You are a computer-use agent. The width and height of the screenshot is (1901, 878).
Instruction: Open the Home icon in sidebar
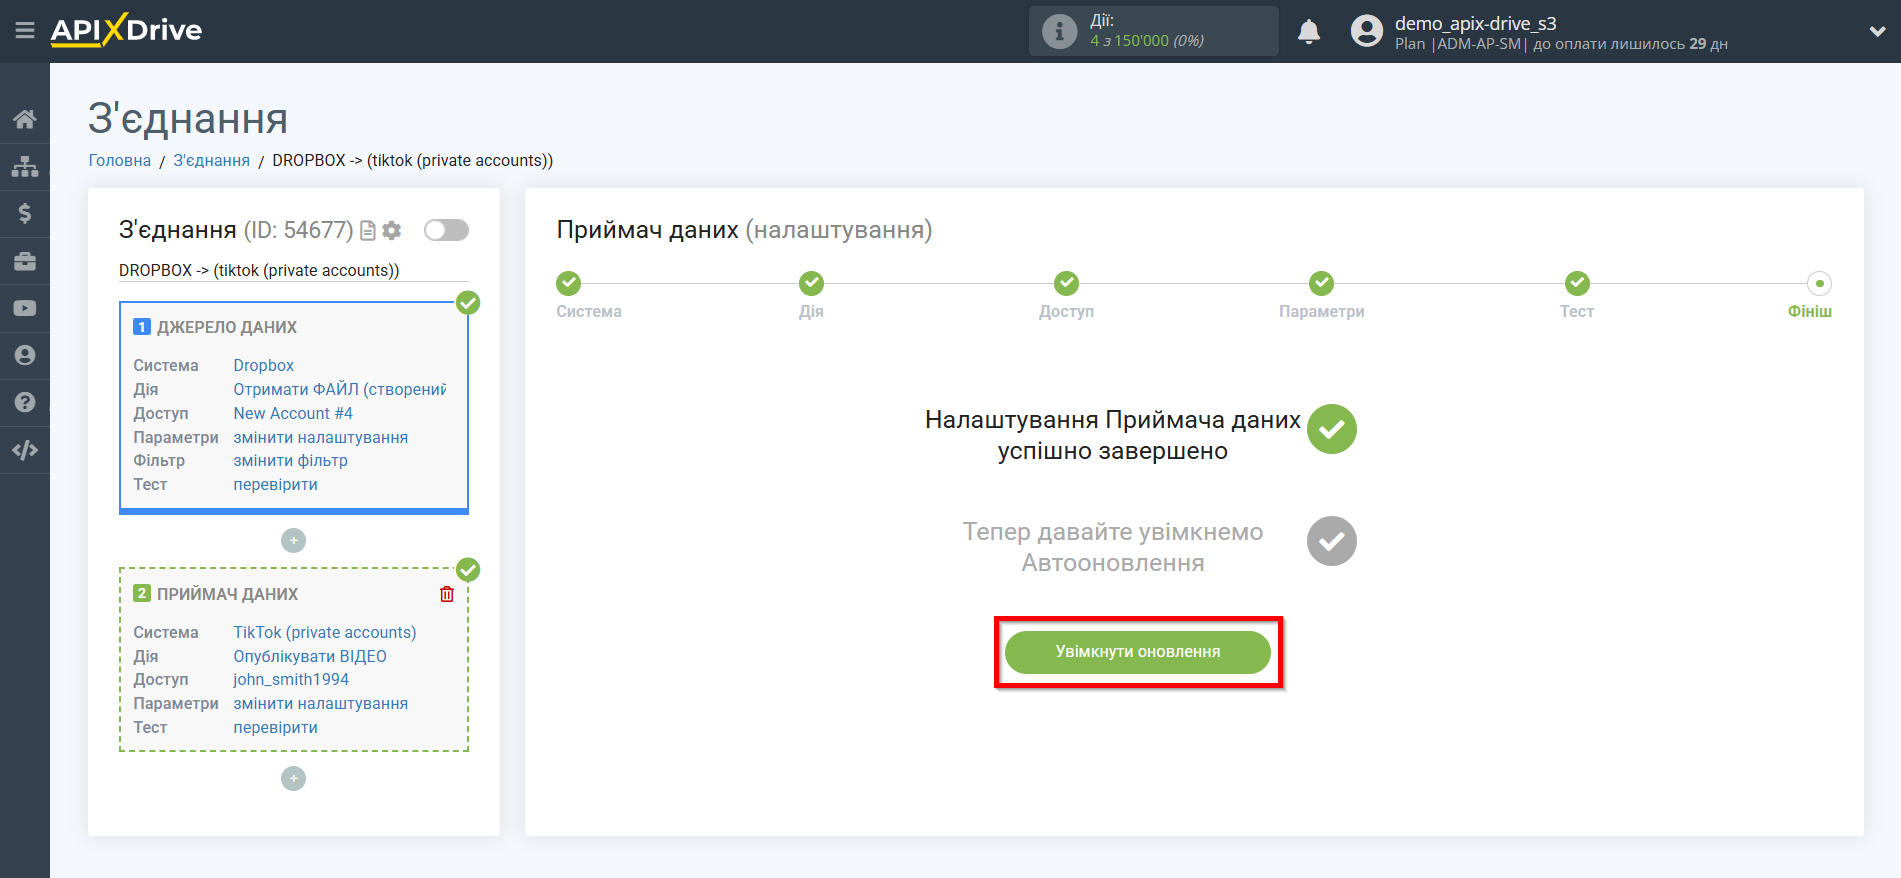pyautogui.click(x=25, y=120)
